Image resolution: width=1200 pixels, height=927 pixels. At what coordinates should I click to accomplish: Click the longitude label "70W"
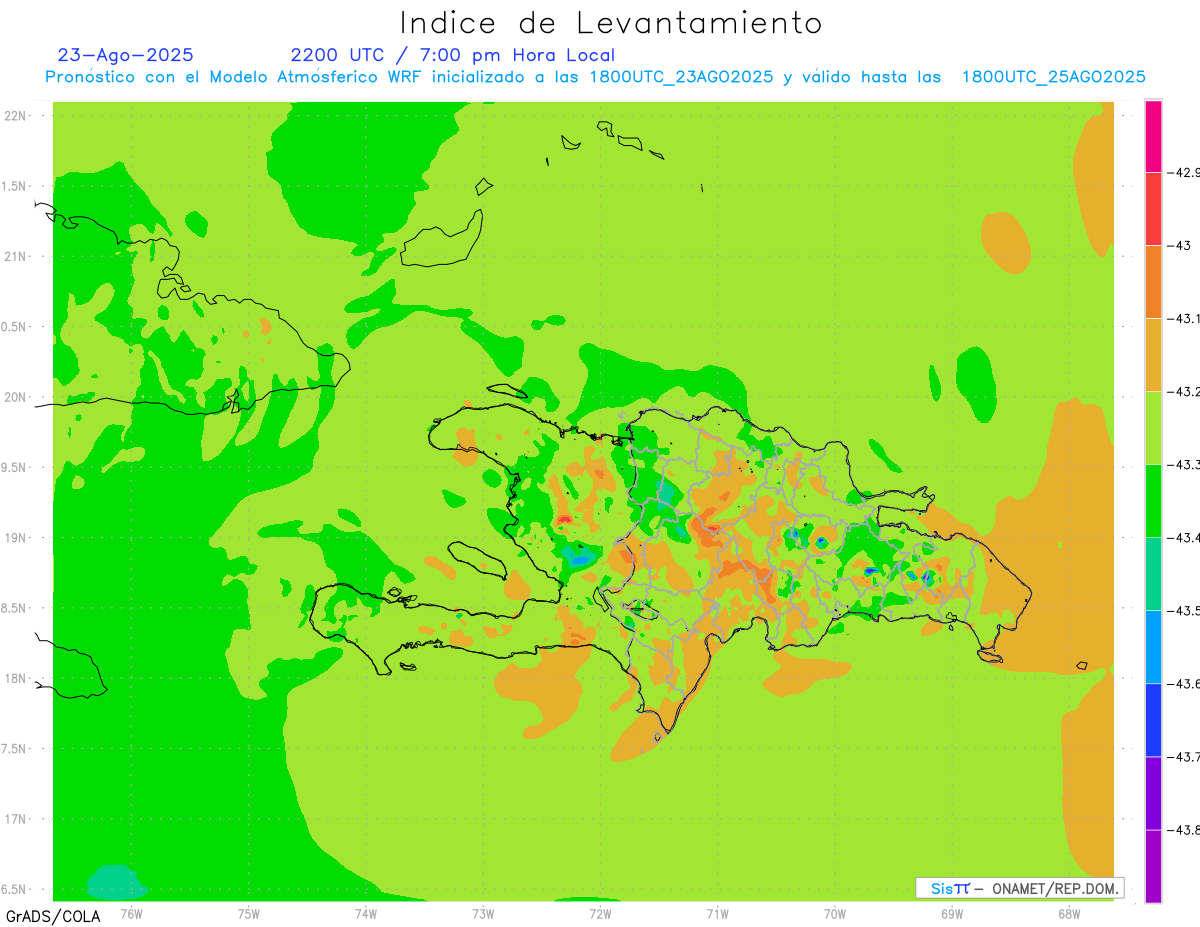834,912
